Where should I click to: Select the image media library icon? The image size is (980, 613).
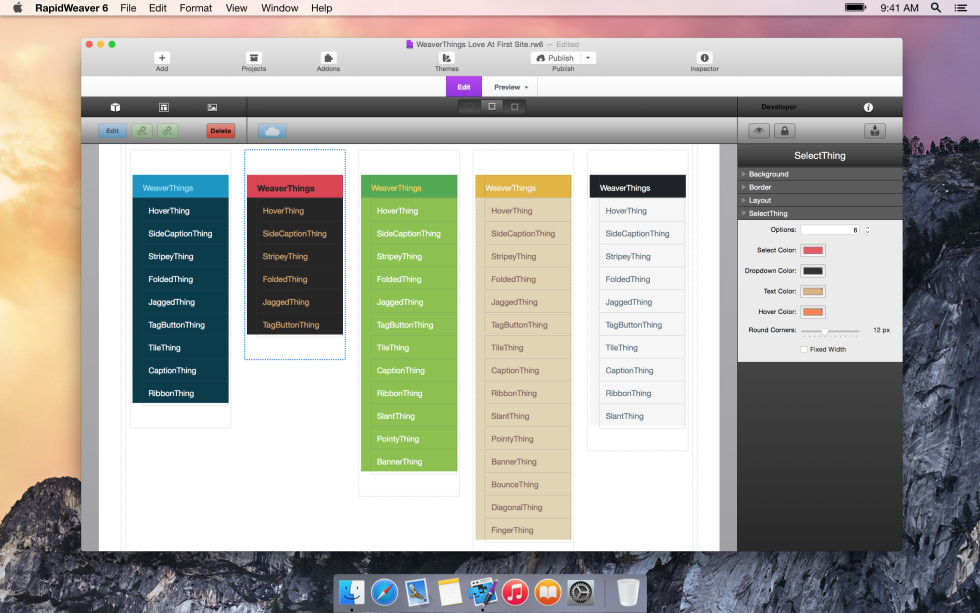coord(212,107)
